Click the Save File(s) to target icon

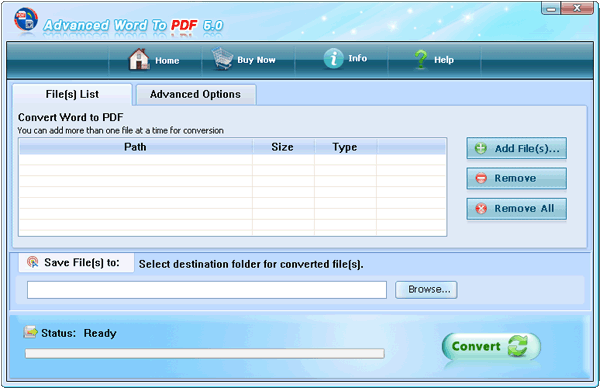(x=33, y=262)
